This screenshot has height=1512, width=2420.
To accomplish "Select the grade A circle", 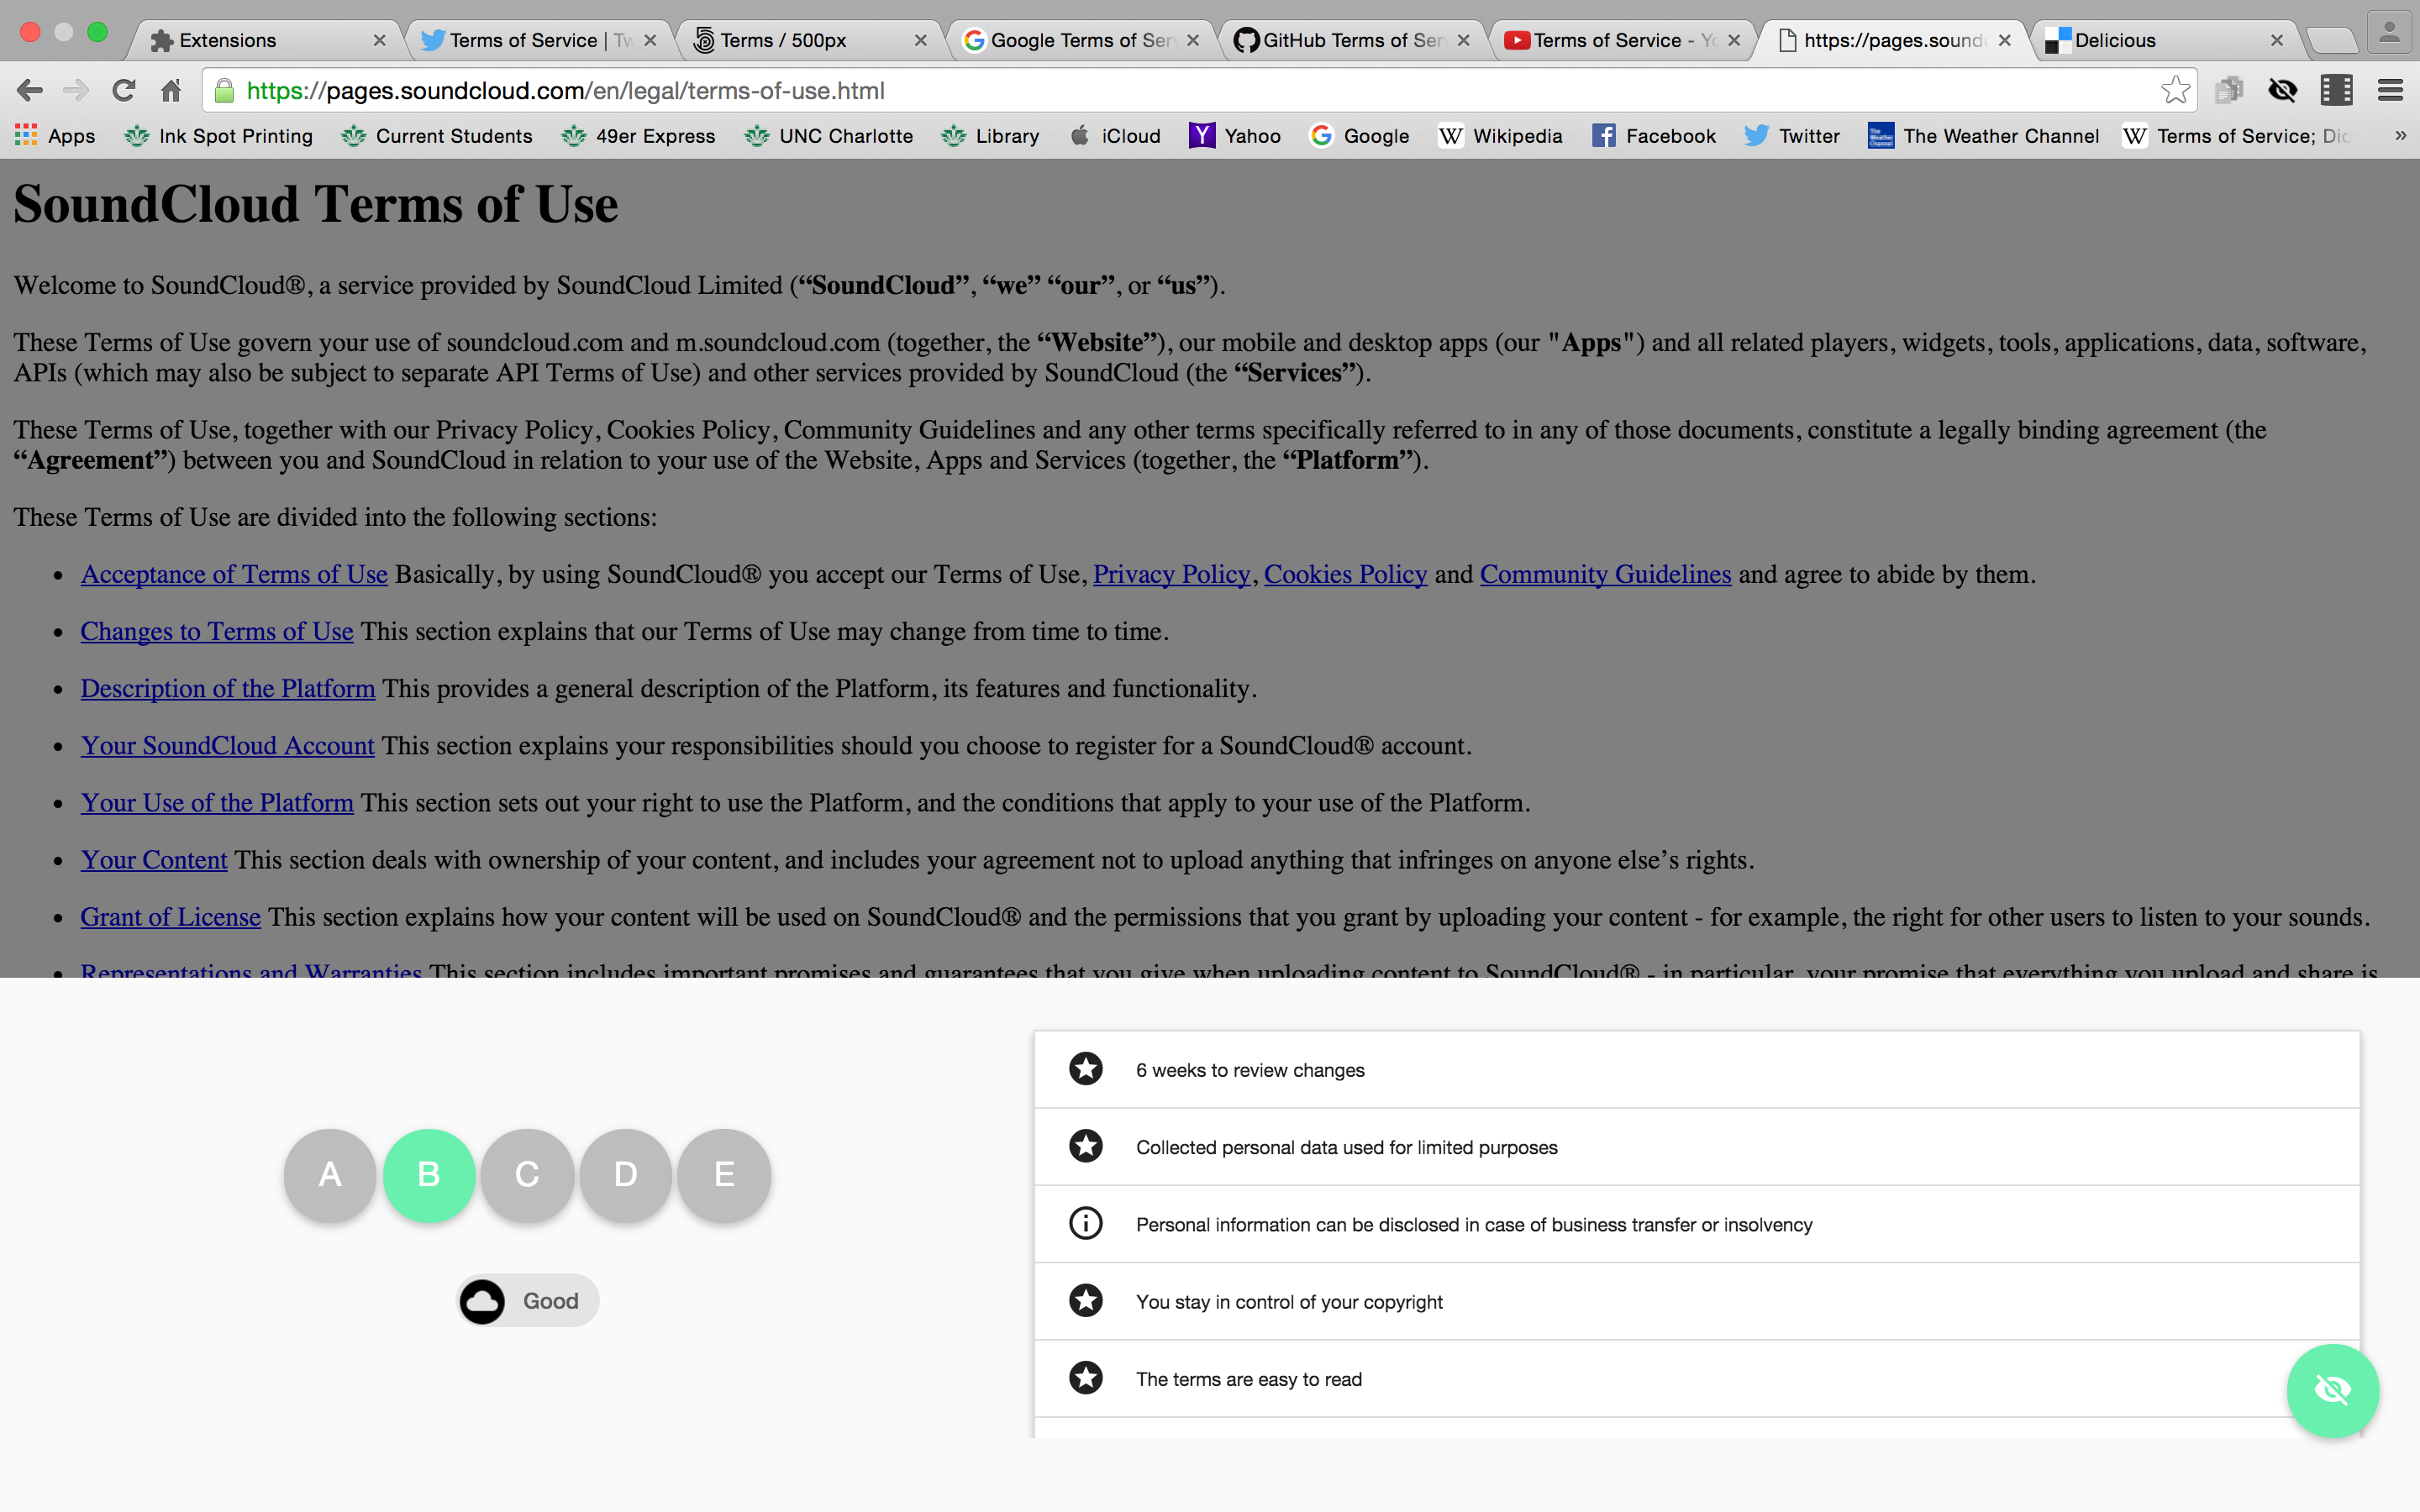I will [330, 1175].
